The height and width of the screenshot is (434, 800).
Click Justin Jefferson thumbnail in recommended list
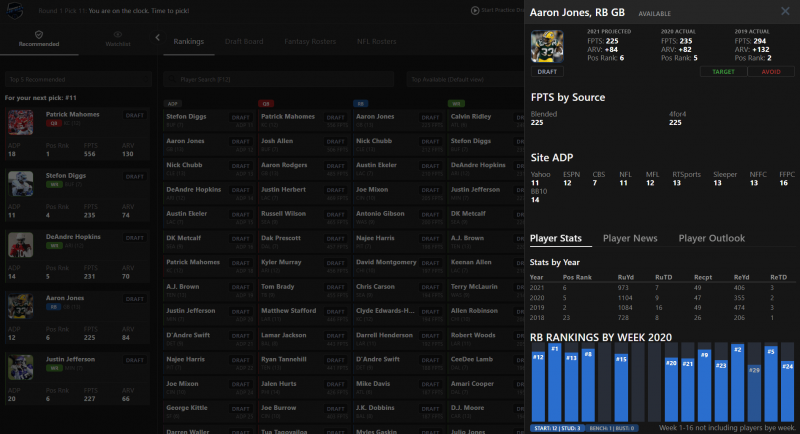pos(20,367)
